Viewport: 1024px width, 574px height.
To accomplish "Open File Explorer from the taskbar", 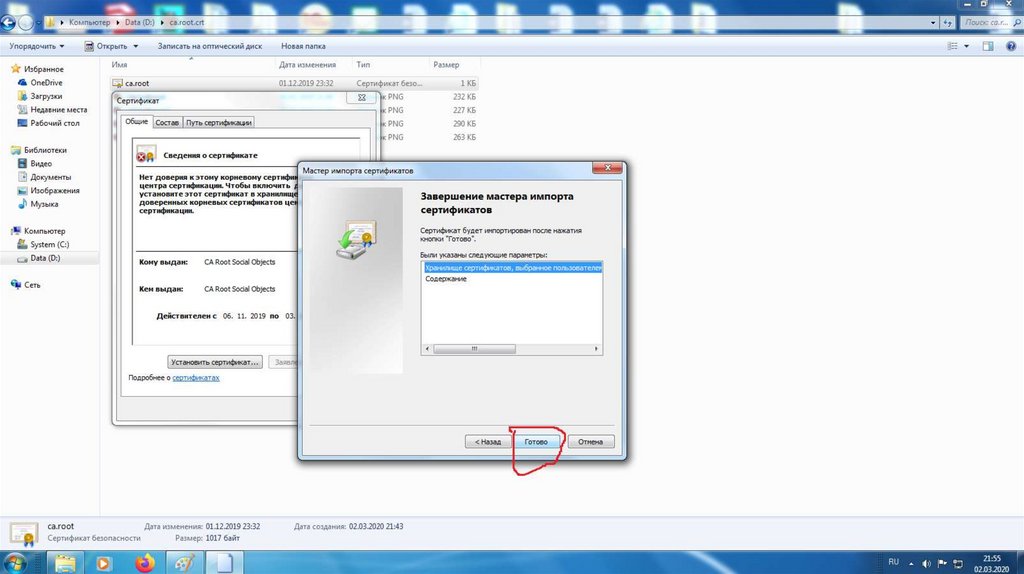I will (65, 562).
